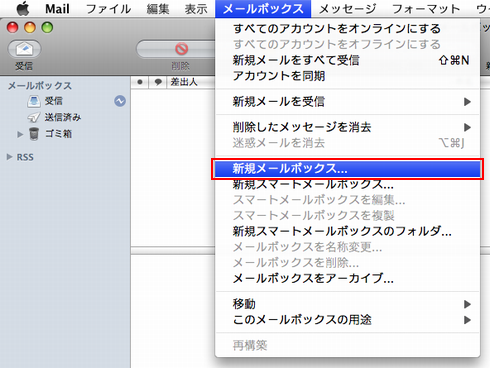Expand the RSS section triangle
Viewport: 490px width, 368px height.
click(x=10, y=157)
